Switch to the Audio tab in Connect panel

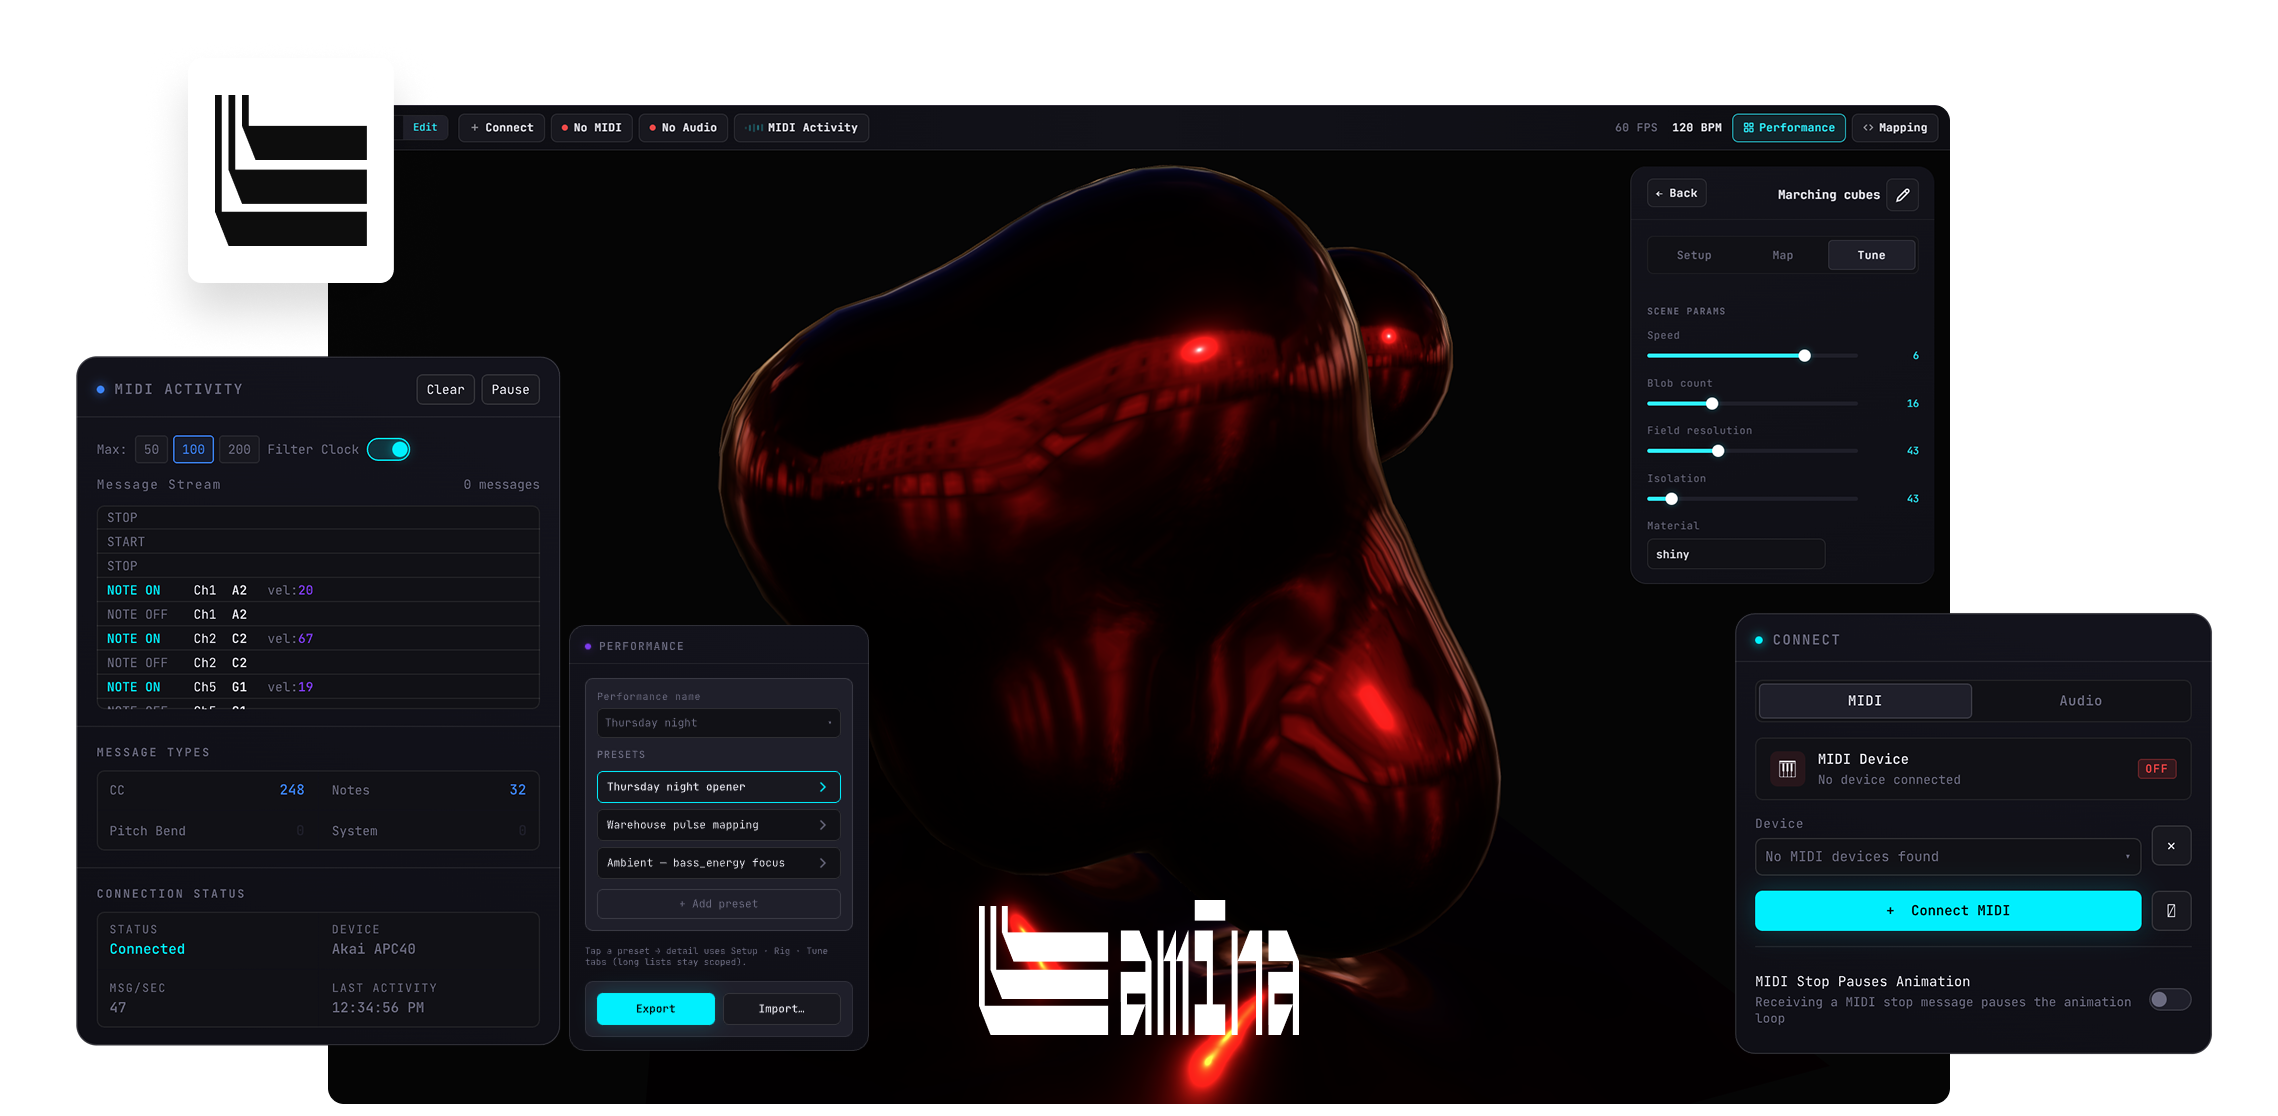tap(2080, 701)
